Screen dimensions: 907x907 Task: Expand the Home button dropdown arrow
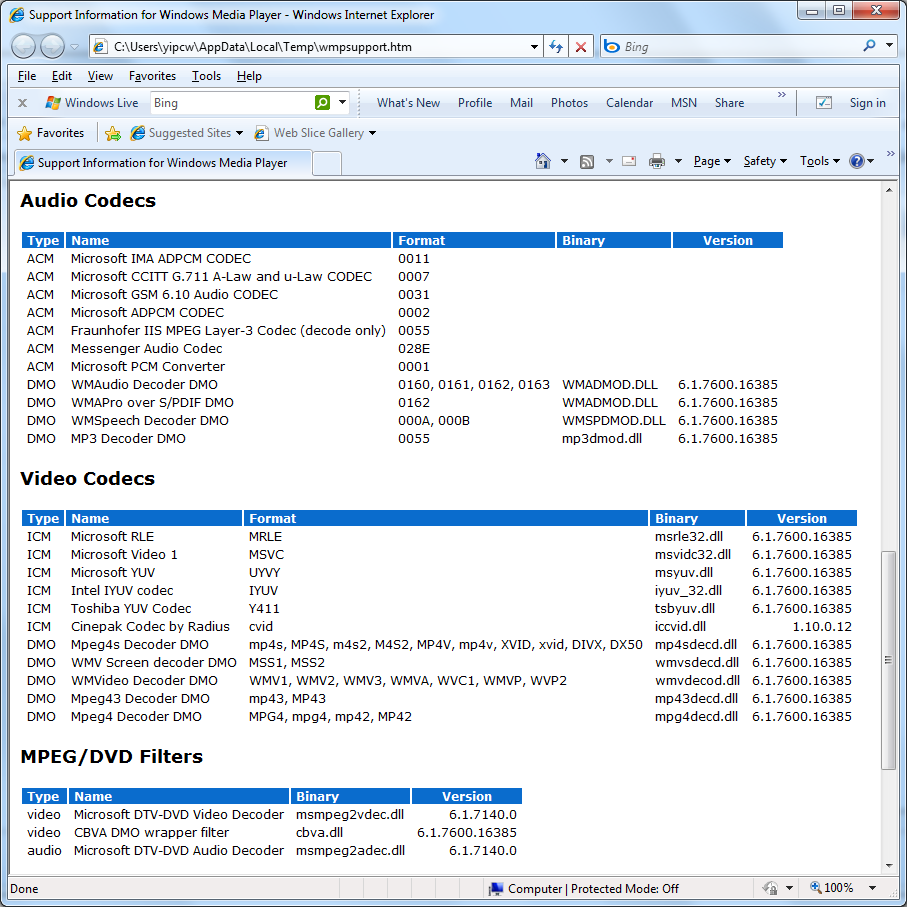(564, 161)
